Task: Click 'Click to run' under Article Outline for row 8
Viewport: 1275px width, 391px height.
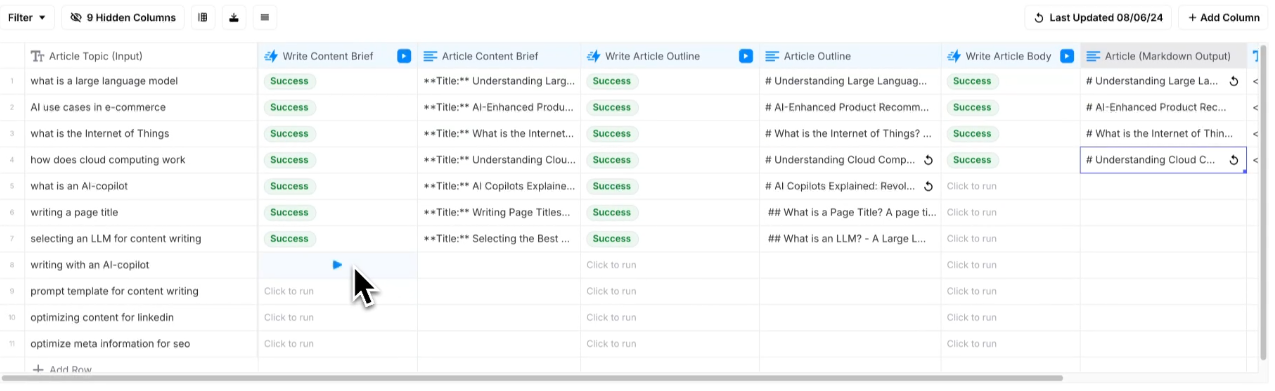Action: pos(611,265)
